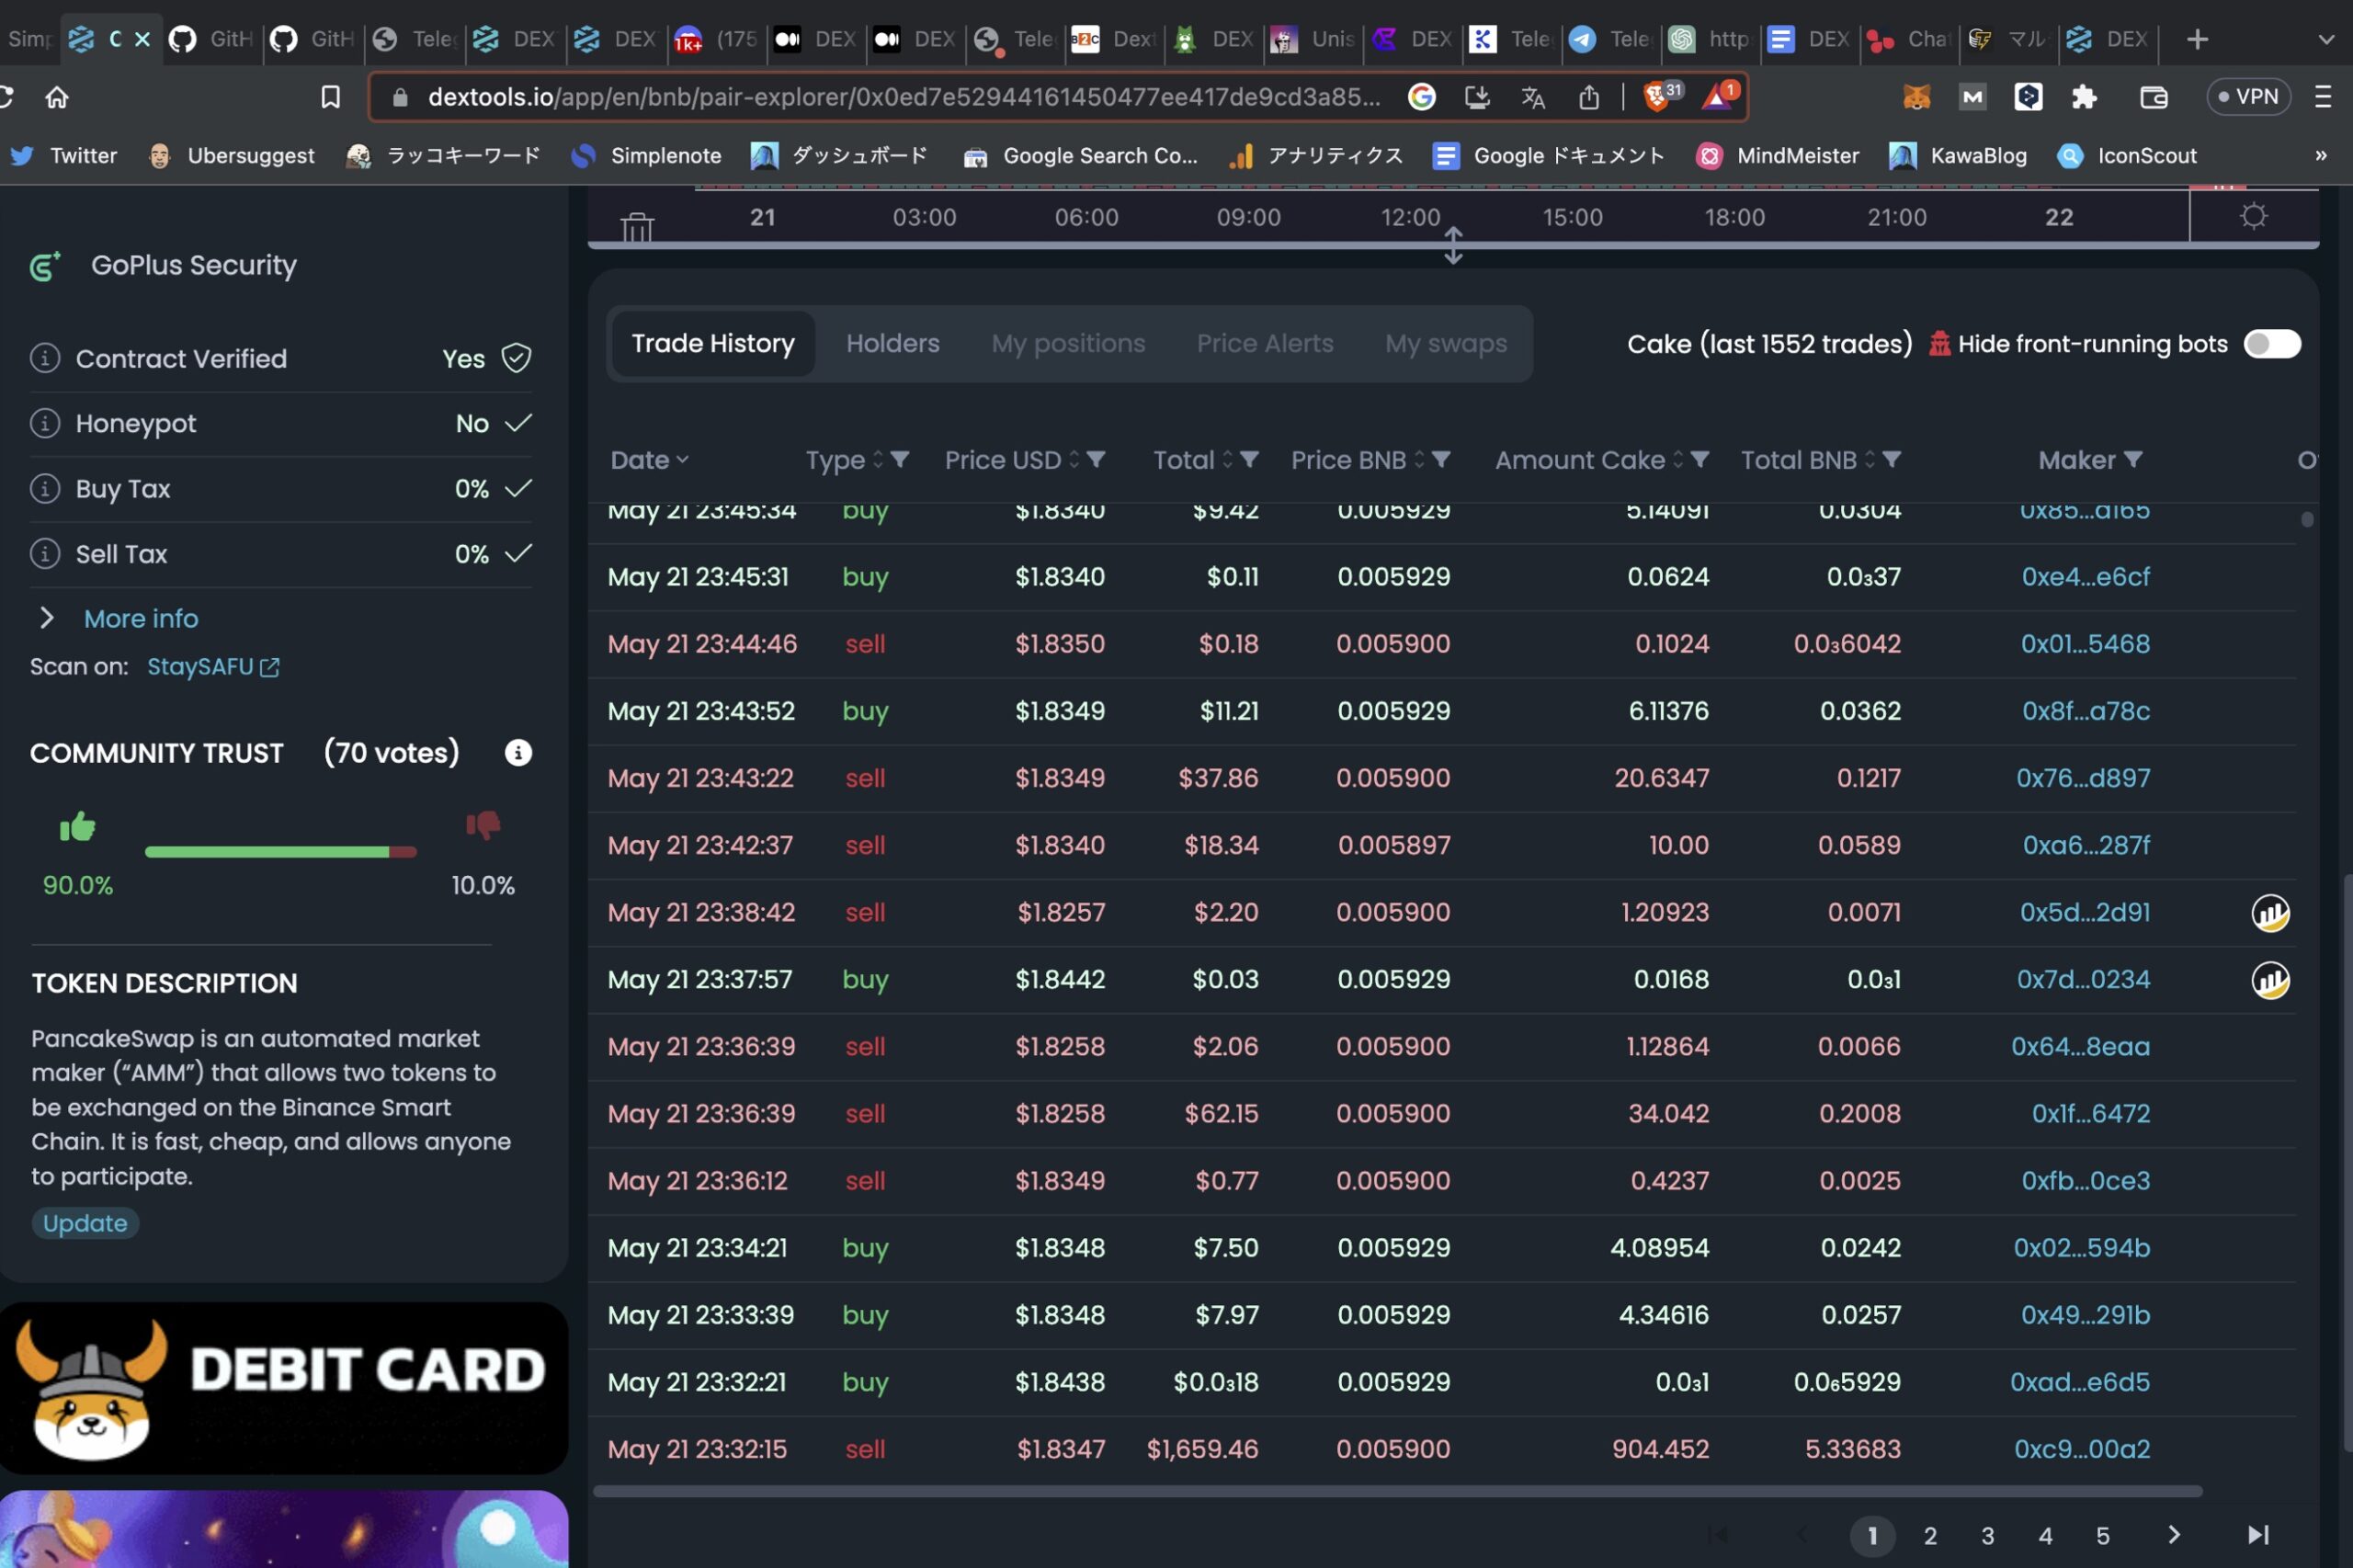Expand the More info section

pos(140,618)
